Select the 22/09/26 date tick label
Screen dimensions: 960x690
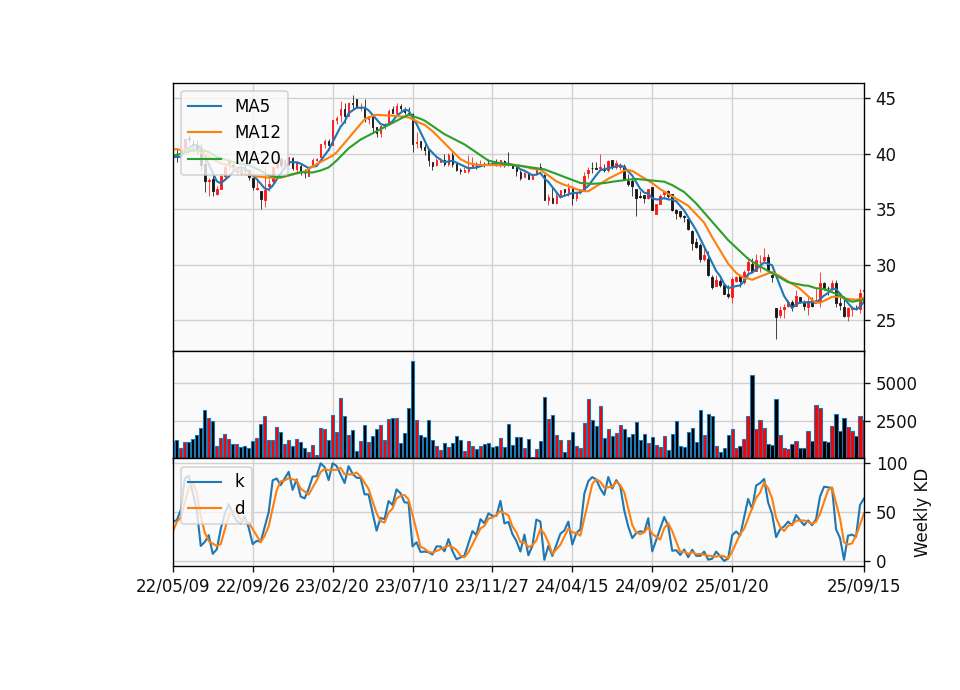click(x=253, y=586)
